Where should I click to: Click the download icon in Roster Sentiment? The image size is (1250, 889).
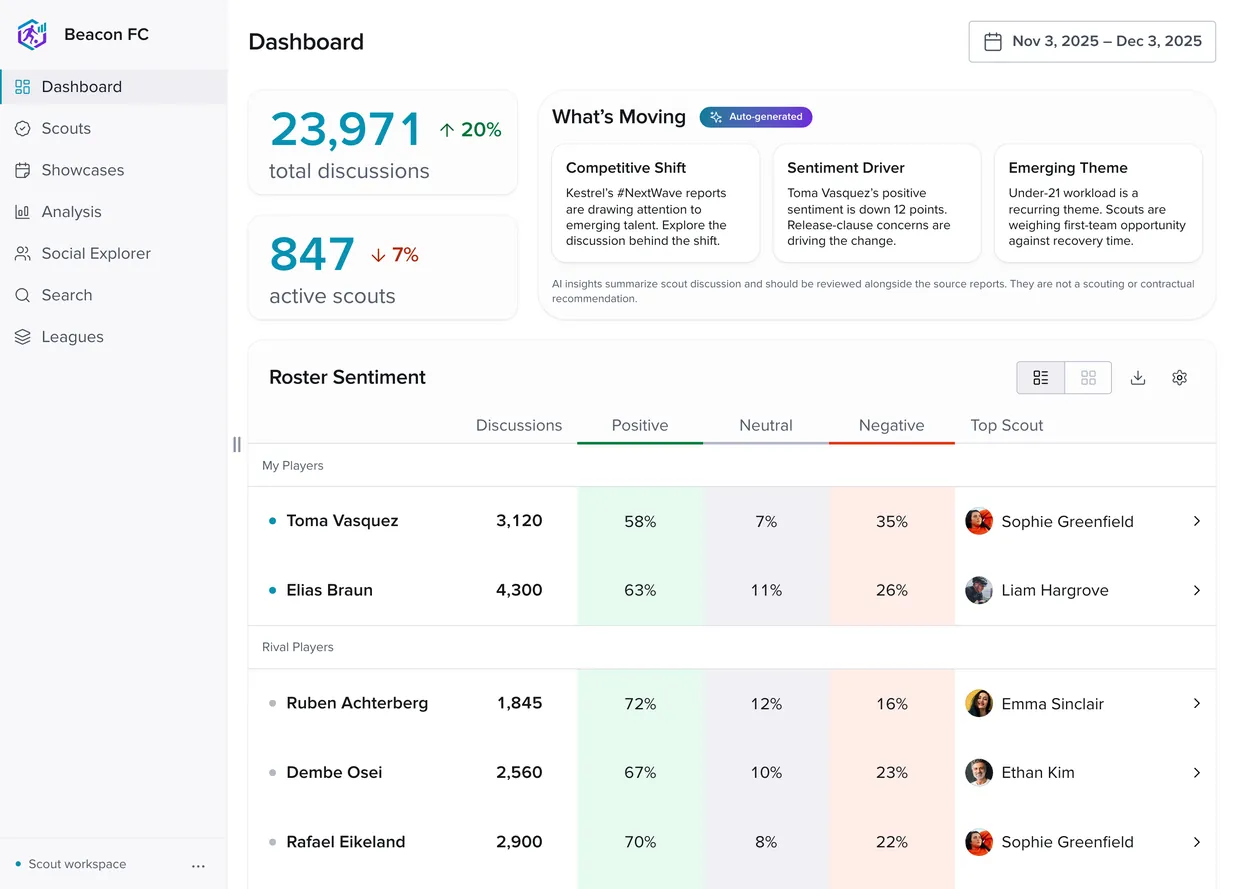[1137, 378]
